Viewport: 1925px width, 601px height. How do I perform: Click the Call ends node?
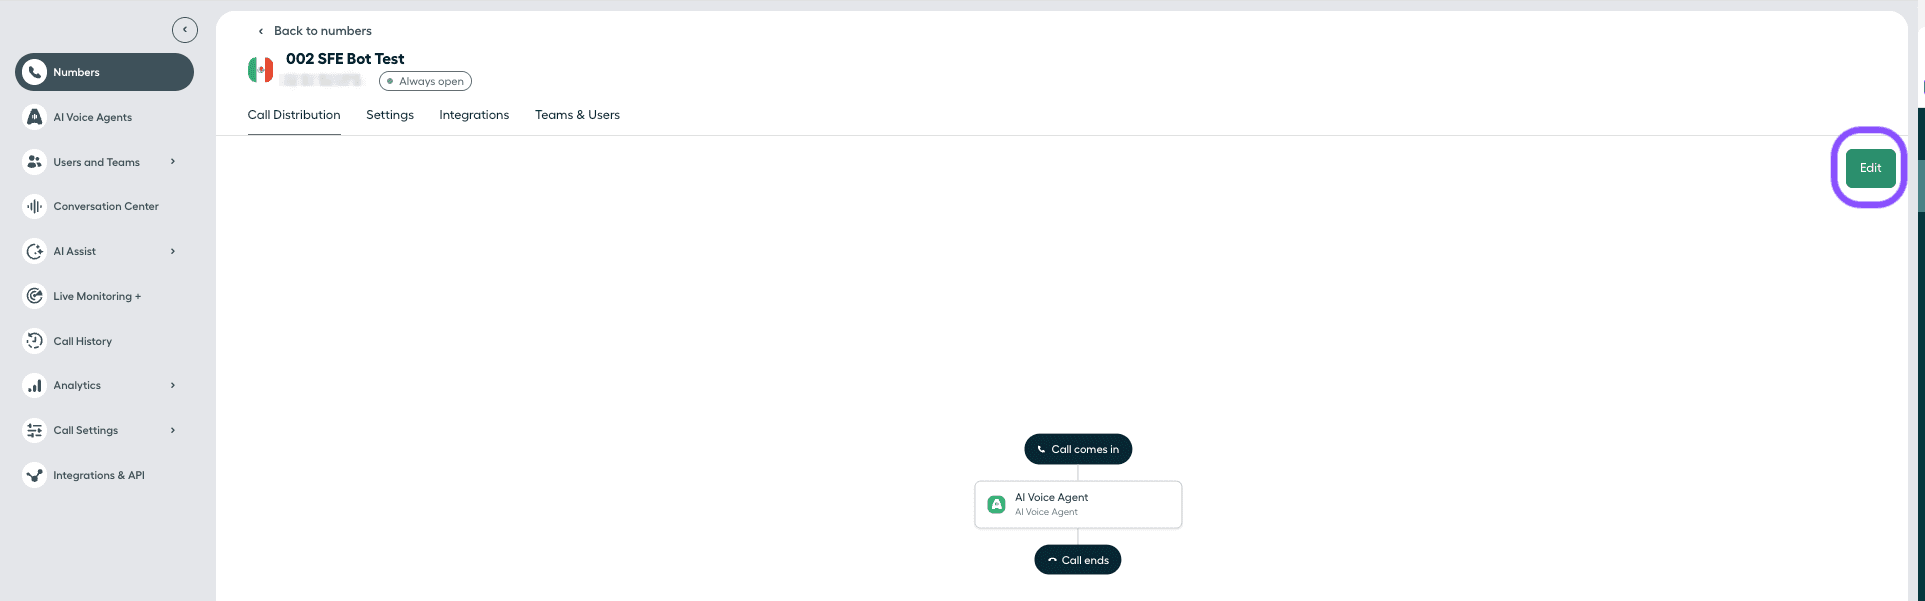pyautogui.click(x=1078, y=559)
